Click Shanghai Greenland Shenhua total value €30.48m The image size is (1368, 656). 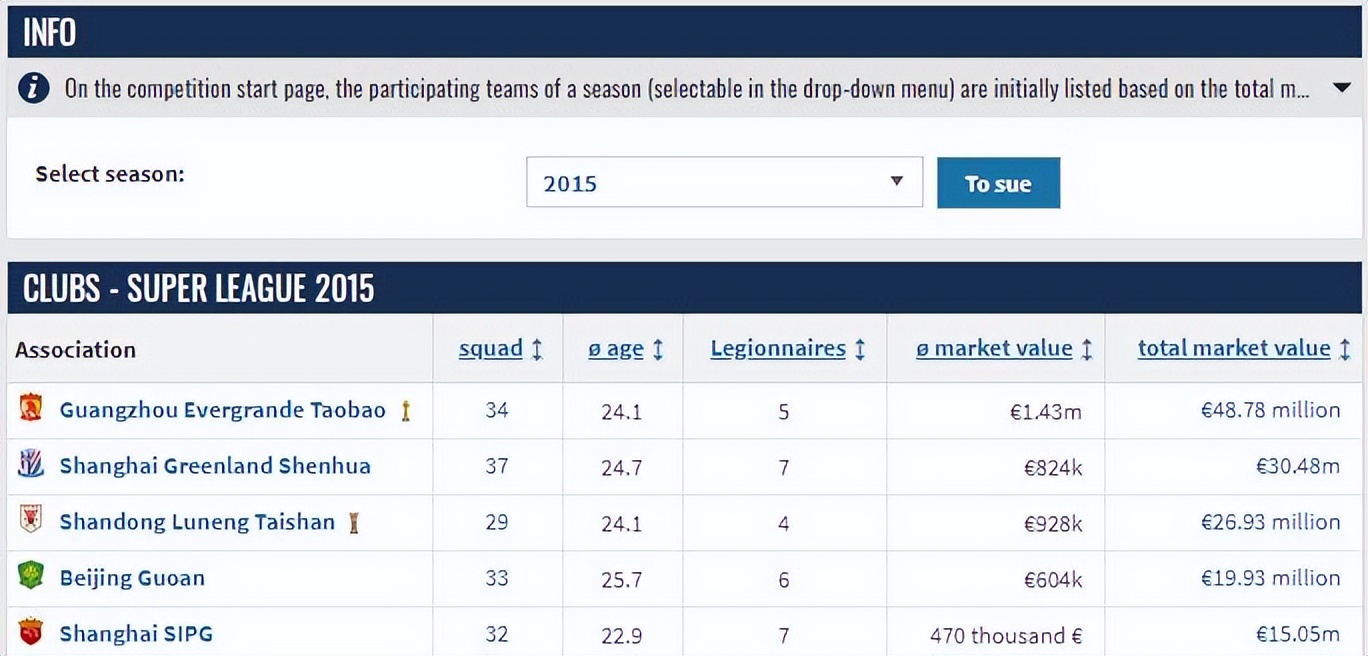[1298, 466]
